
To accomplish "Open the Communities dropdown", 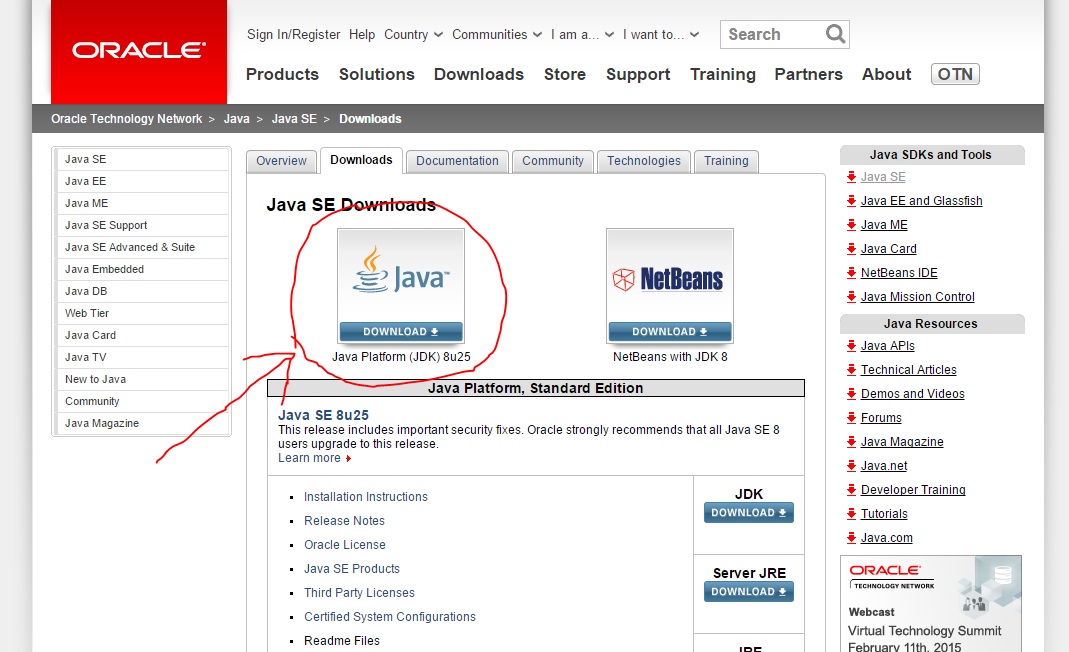I will [497, 35].
